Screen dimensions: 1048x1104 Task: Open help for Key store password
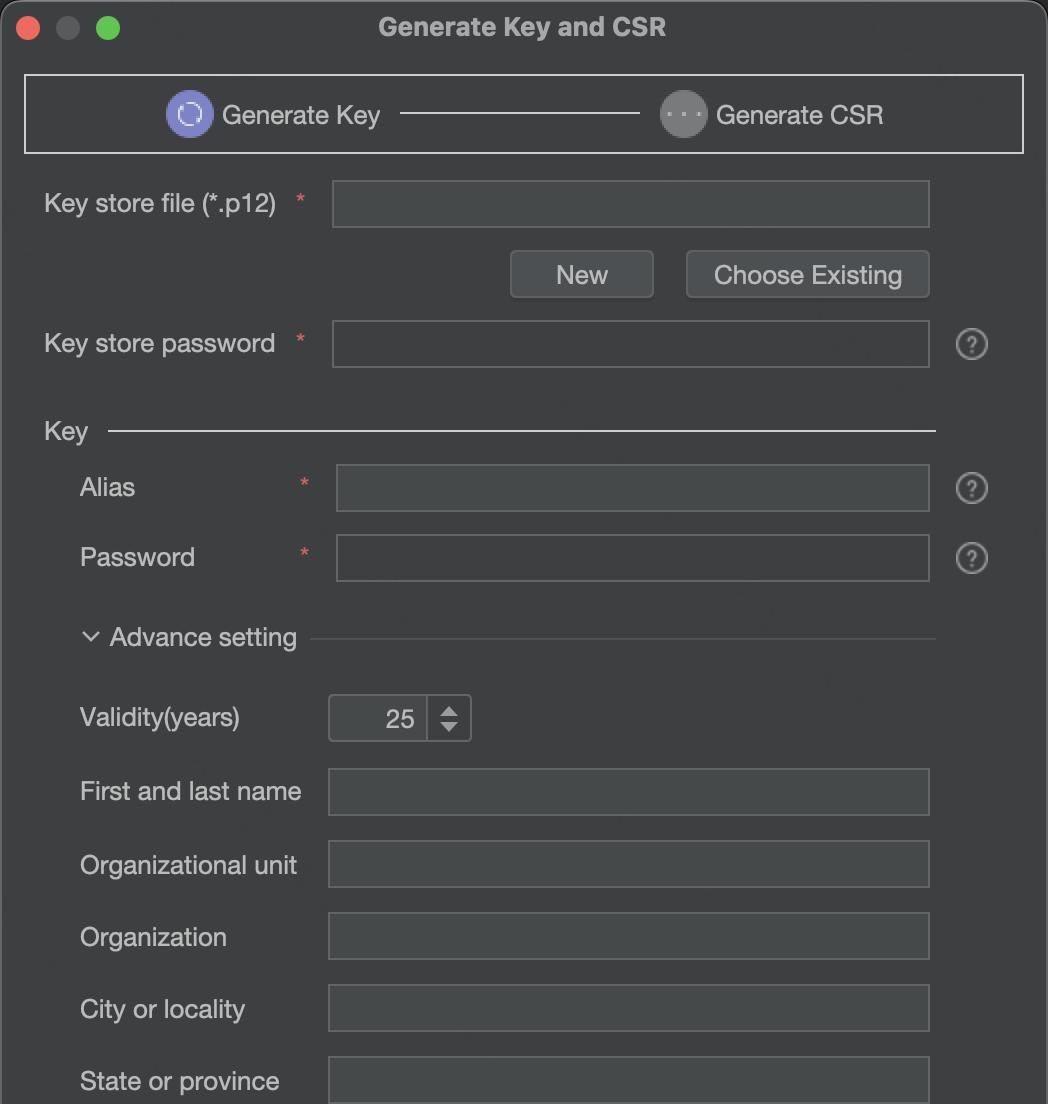[971, 344]
